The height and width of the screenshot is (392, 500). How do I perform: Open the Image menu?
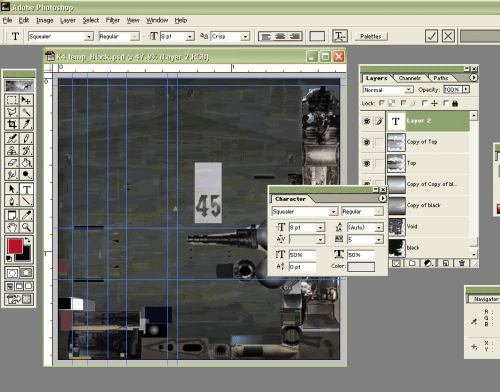pos(45,20)
